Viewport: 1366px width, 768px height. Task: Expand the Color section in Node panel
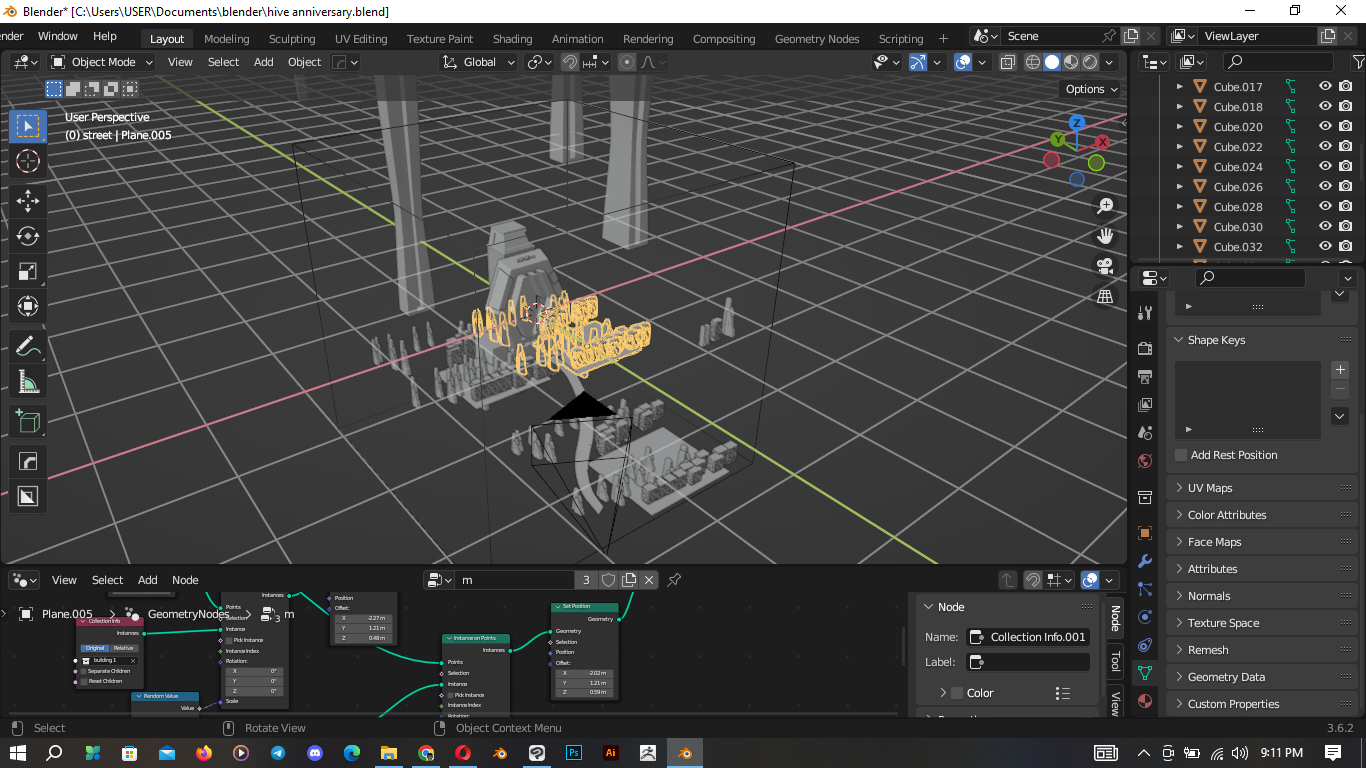pos(943,693)
